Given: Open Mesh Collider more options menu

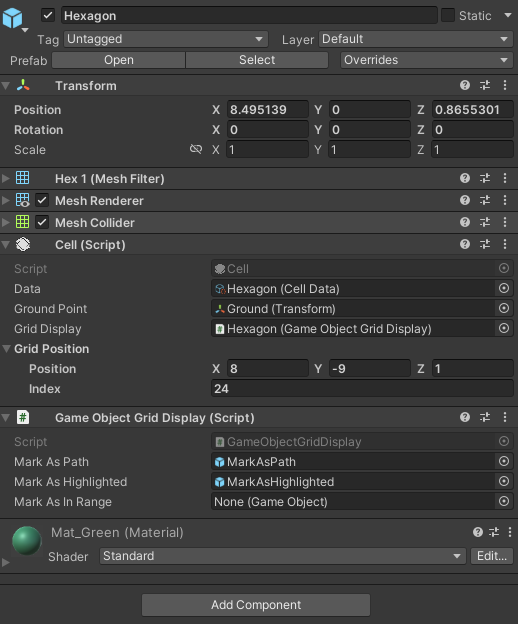Looking at the screenshot, I should coord(505,222).
